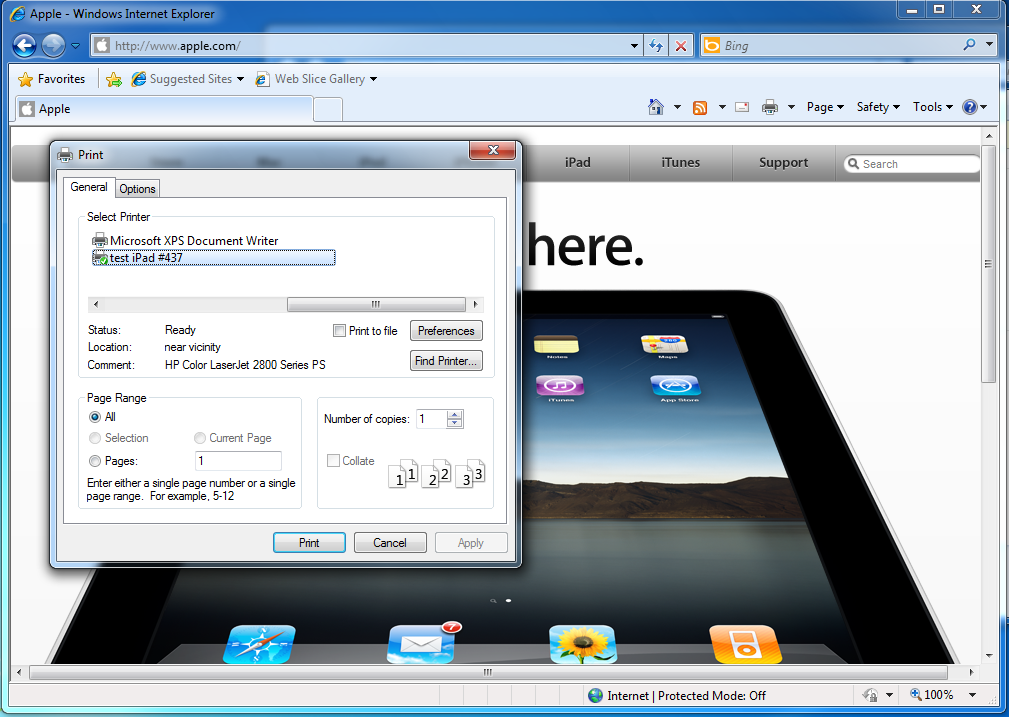Click the Read Mail icon in command bar
The image size is (1009, 717).
point(742,107)
